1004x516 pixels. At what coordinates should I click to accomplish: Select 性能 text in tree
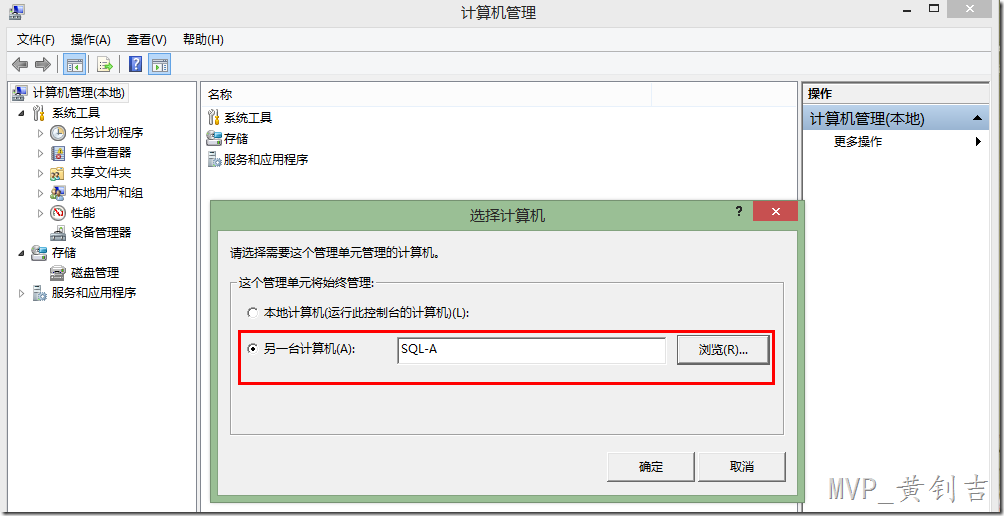[83, 213]
